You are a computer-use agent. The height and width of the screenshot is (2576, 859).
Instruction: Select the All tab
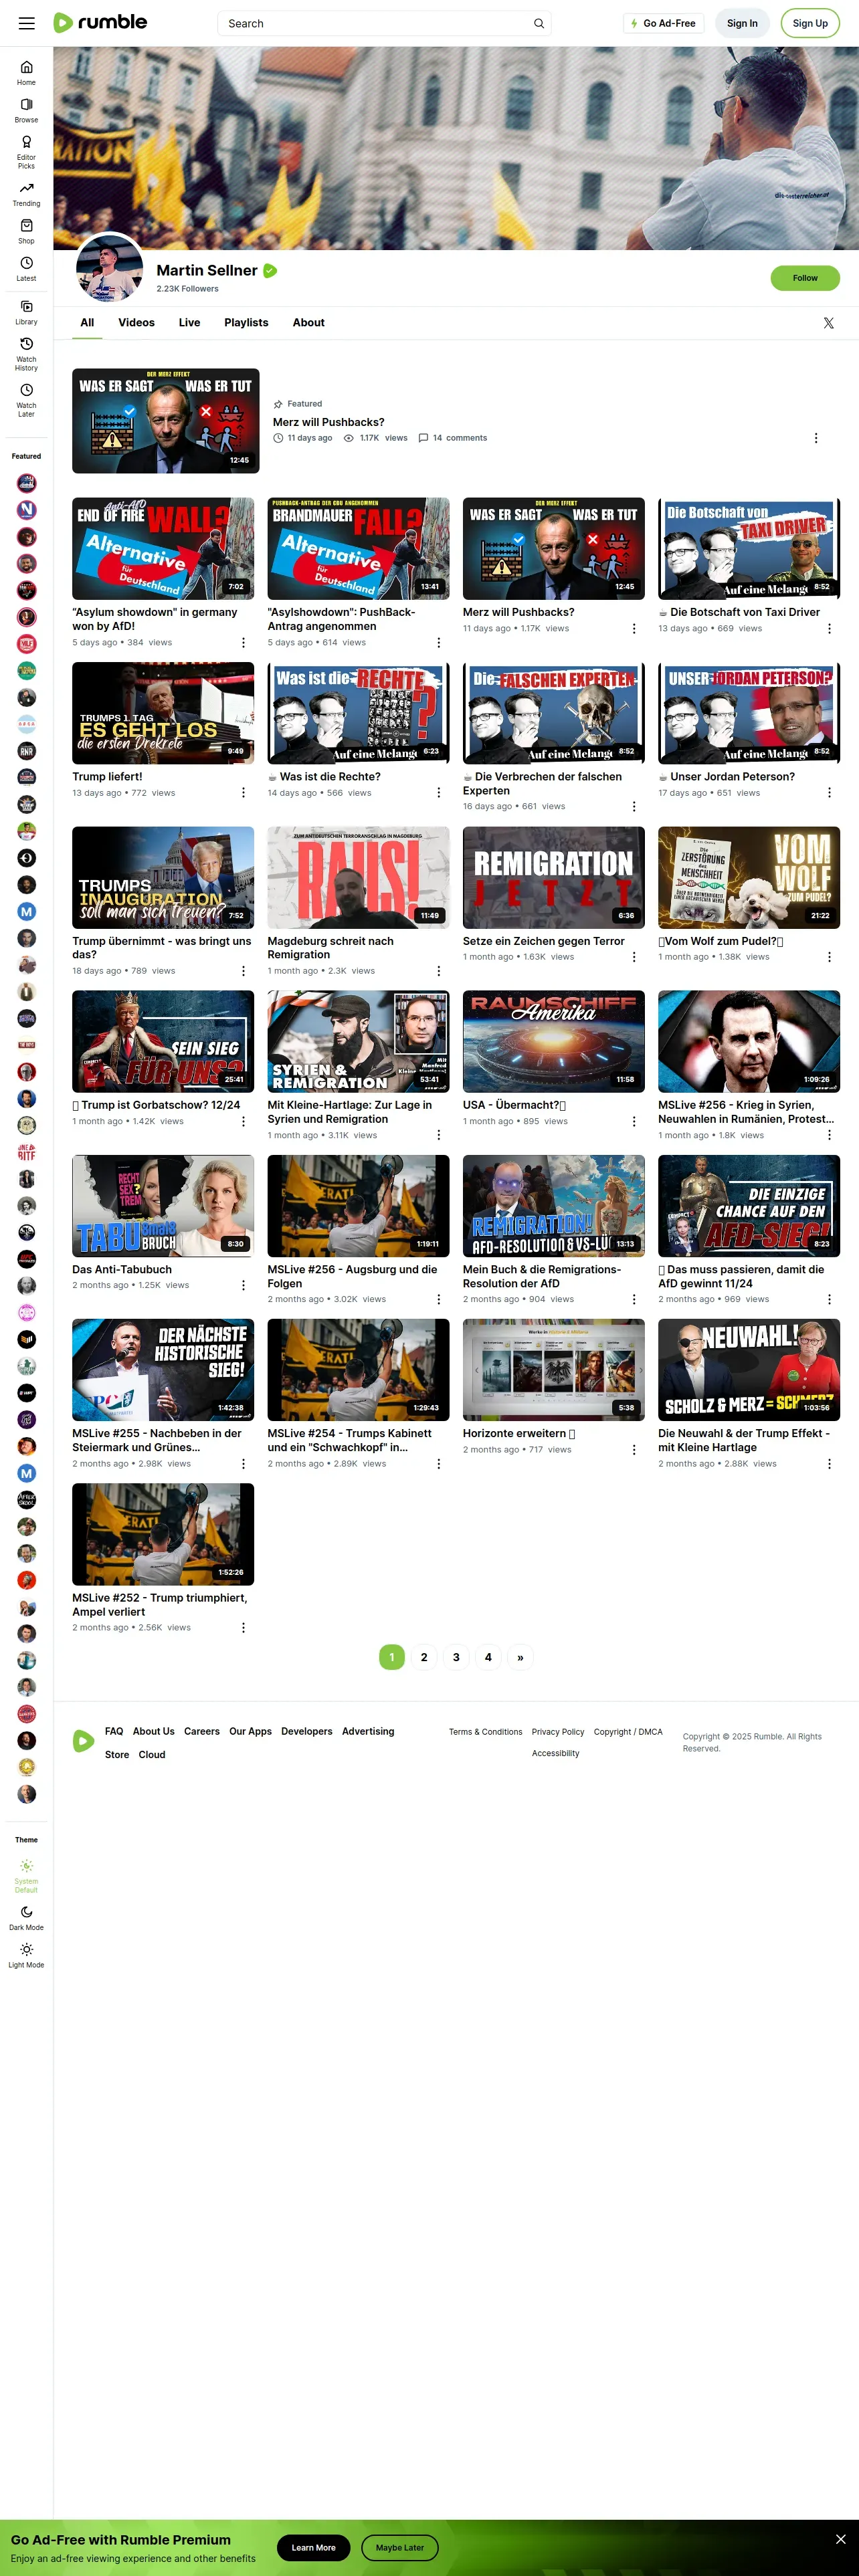tap(87, 323)
